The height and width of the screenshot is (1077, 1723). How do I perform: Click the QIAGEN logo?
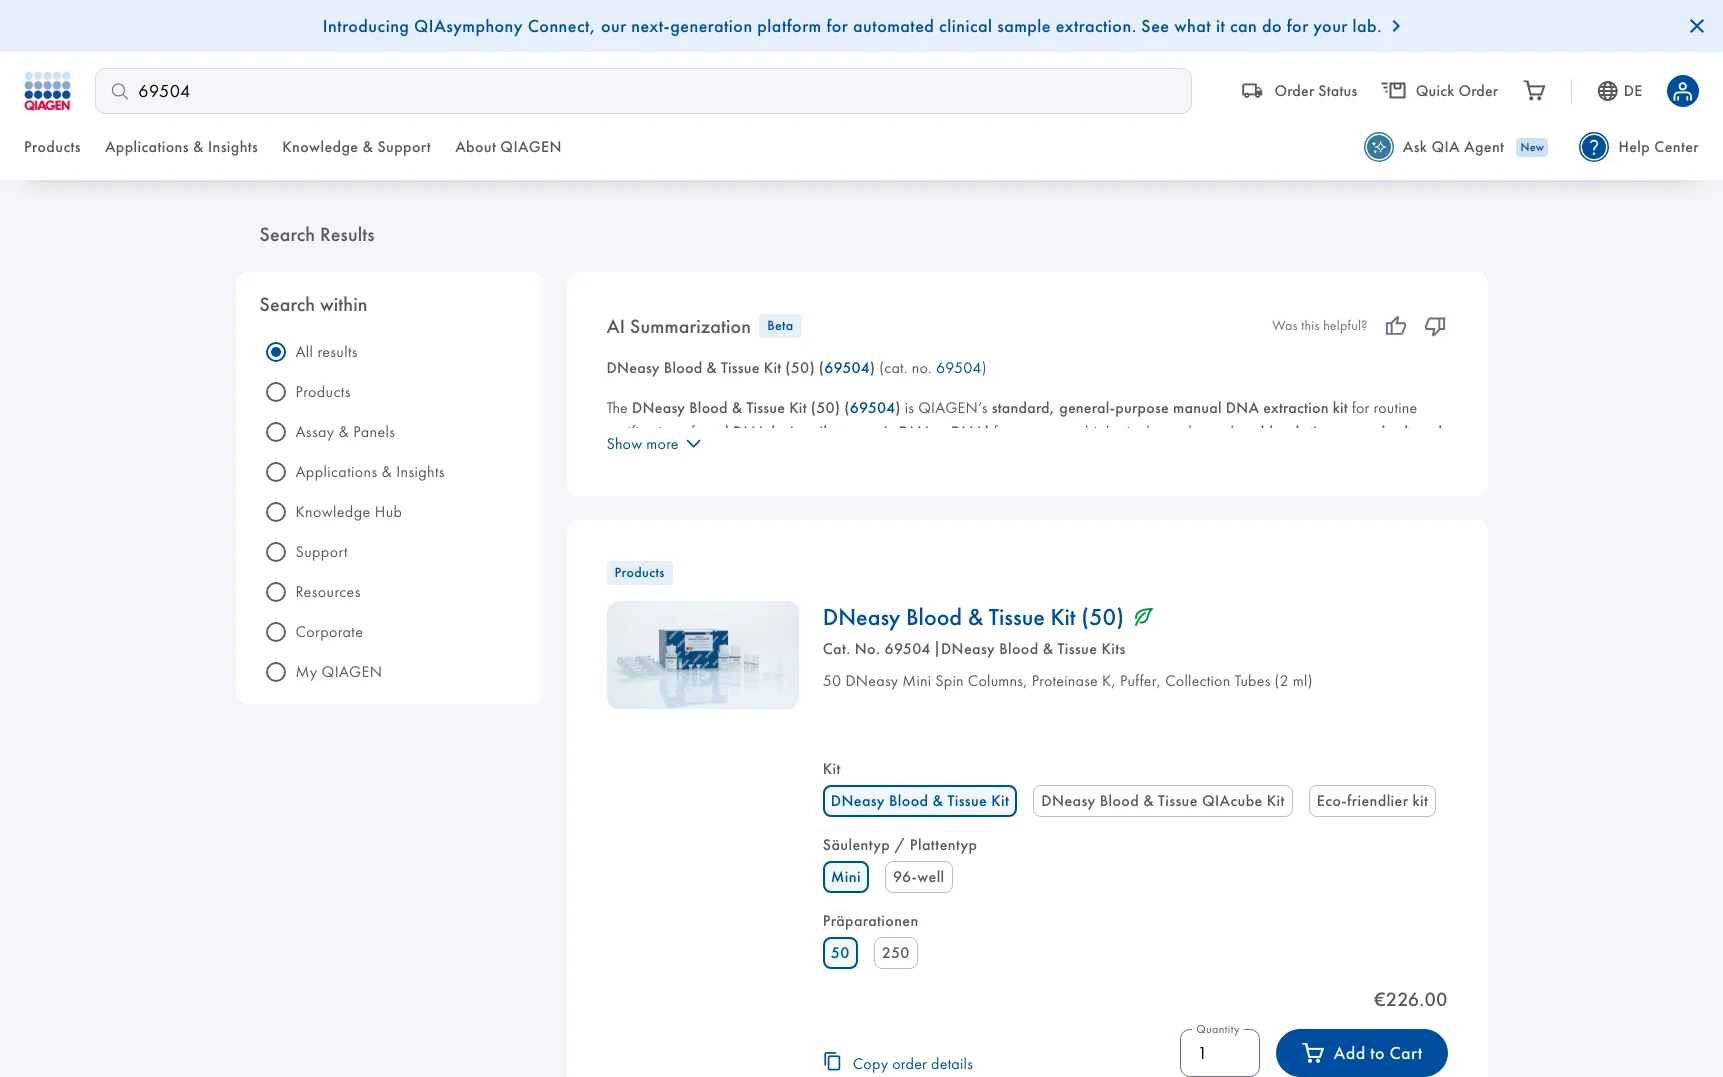(x=47, y=91)
